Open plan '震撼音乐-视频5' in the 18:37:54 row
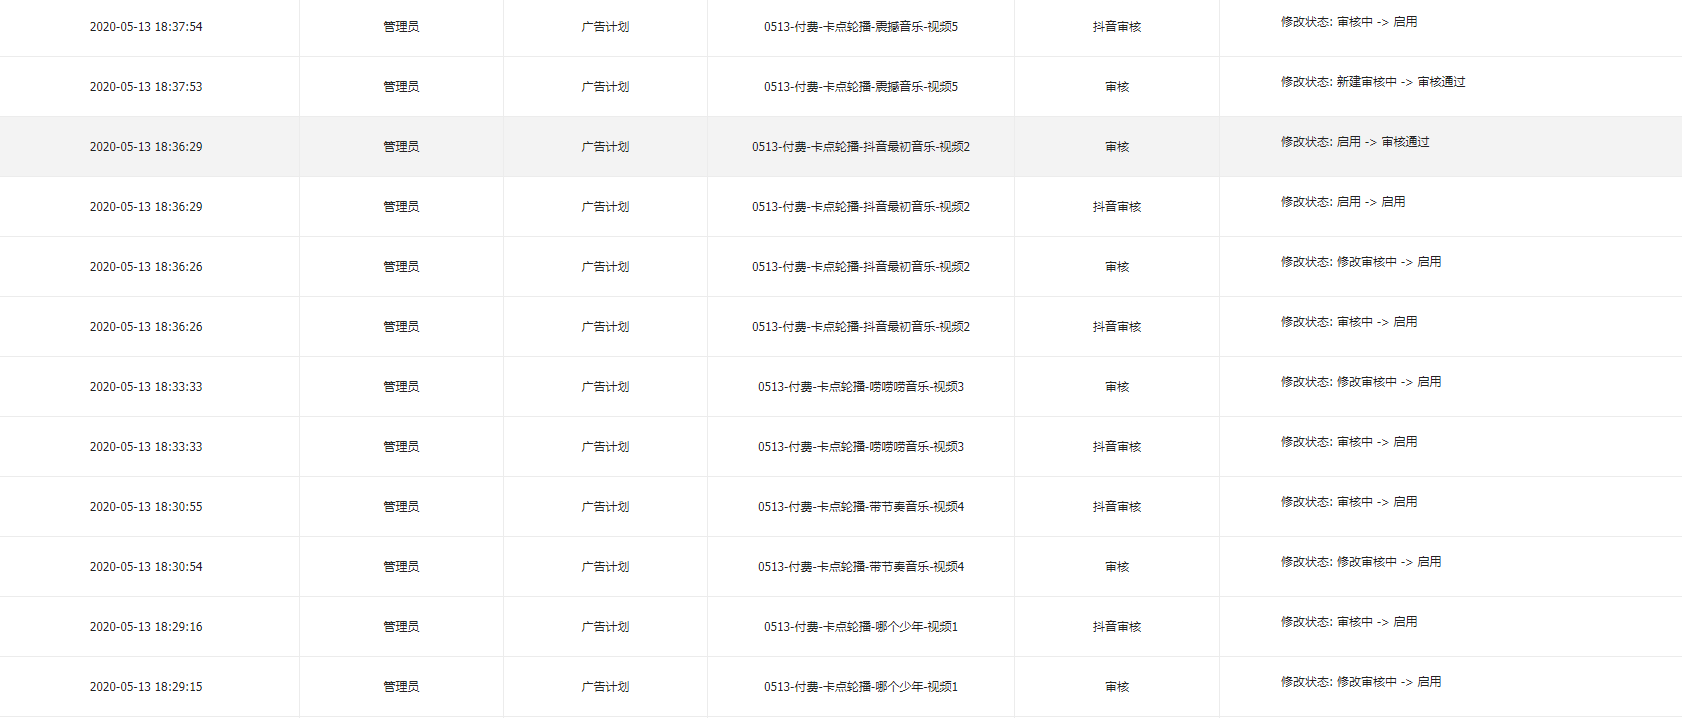Viewport: 1682px width, 718px height. click(860, 27)
